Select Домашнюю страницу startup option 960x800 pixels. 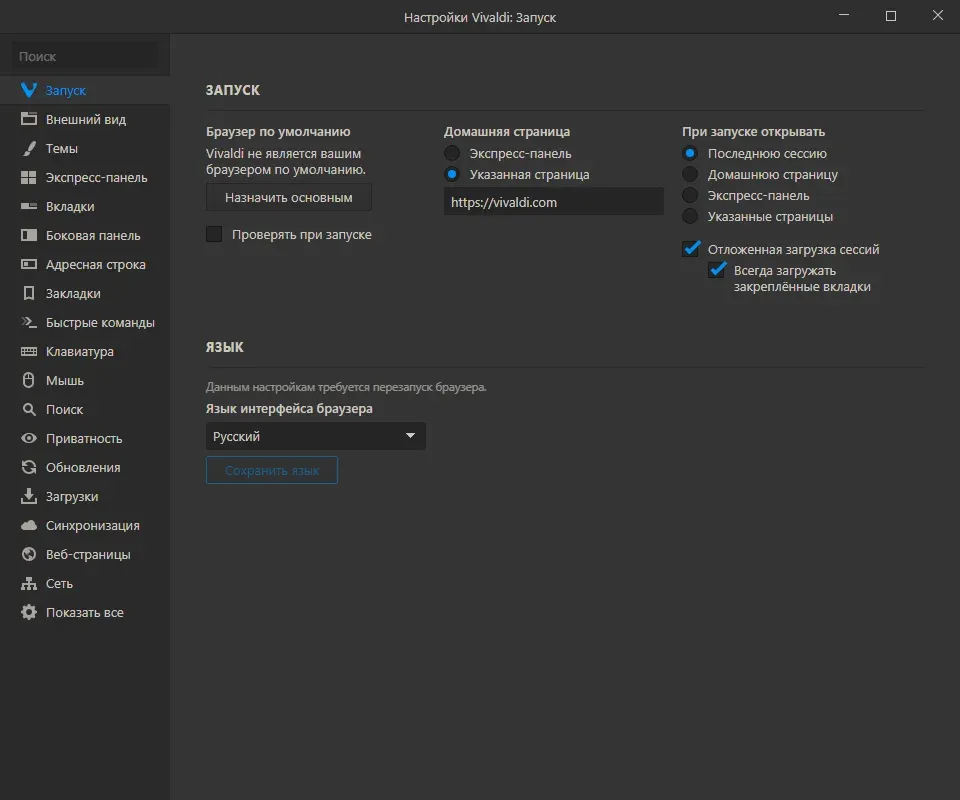(690, 174)
